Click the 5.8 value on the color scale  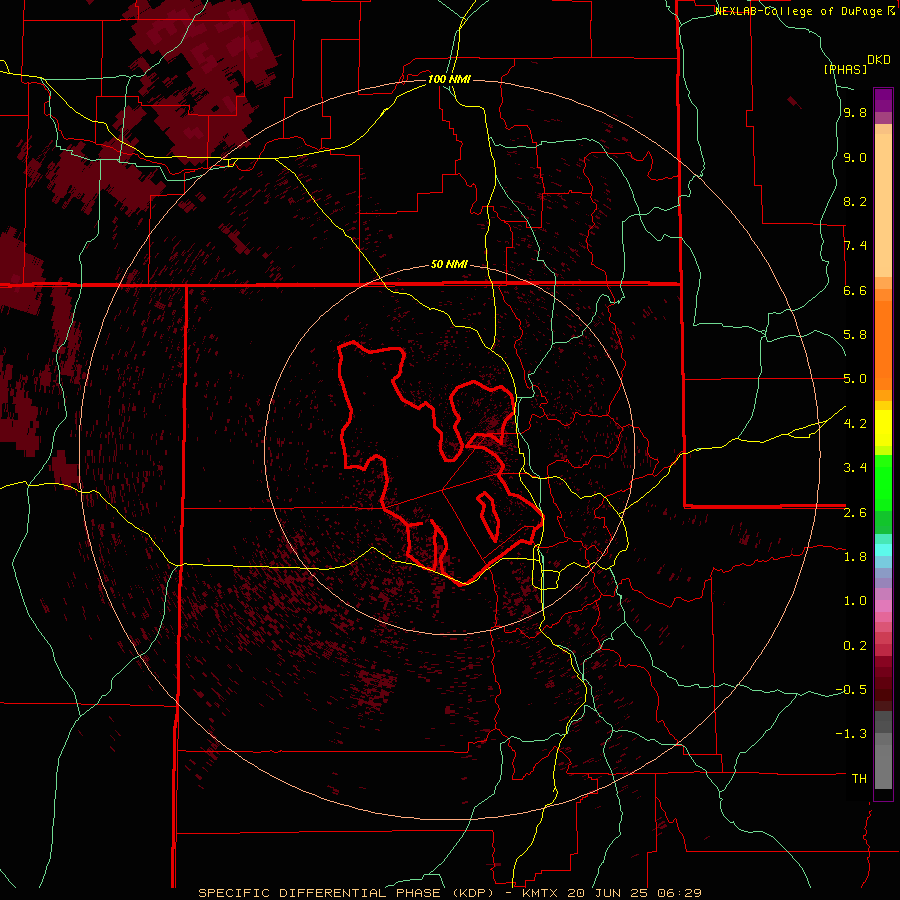855,335
